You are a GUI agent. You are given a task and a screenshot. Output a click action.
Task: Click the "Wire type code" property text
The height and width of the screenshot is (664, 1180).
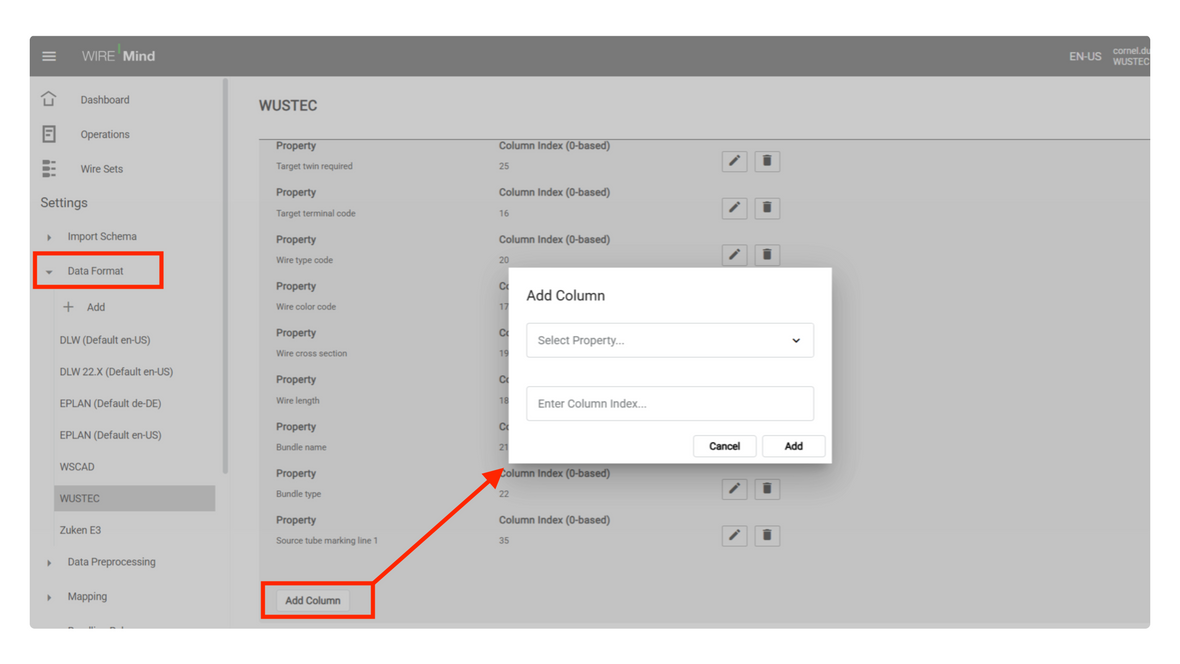pyautogui.click(x=304, y=260)
